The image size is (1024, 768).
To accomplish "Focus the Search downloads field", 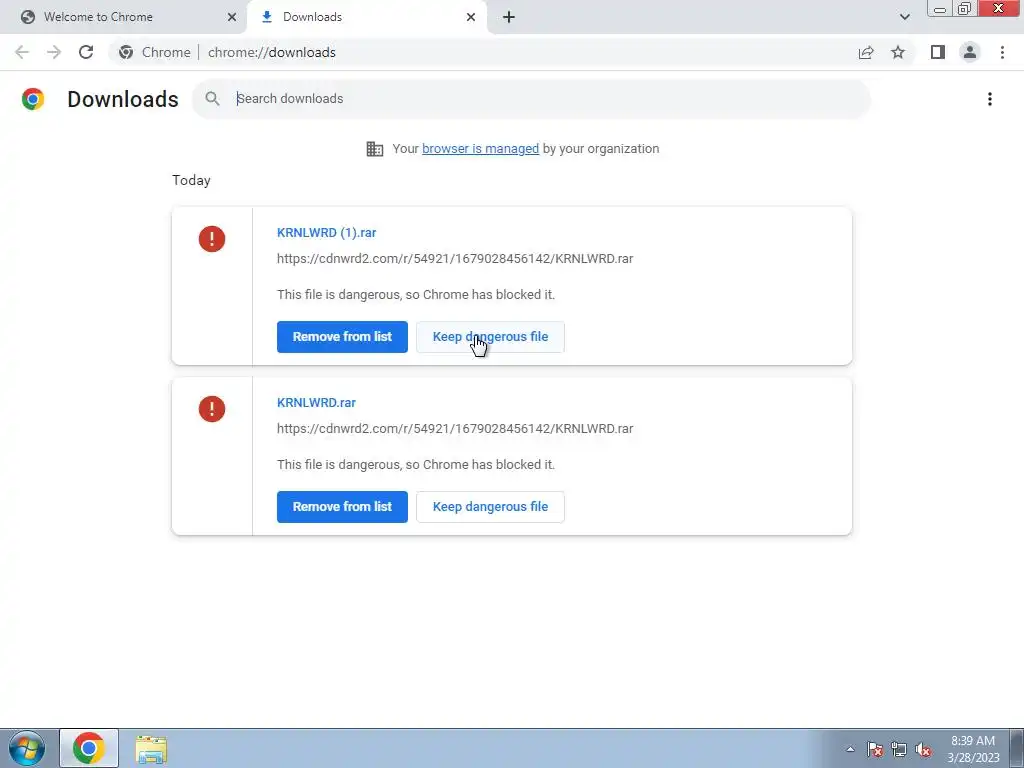I will pyautogui.click(x=531, y=99).
